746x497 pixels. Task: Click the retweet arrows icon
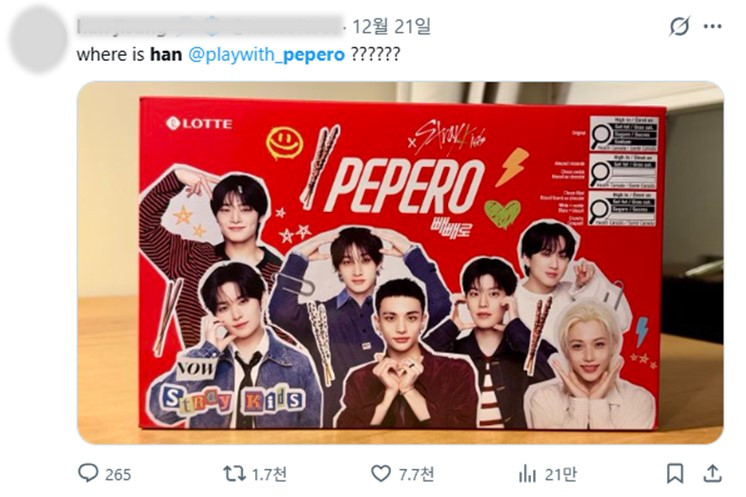(x=234, y=473)
